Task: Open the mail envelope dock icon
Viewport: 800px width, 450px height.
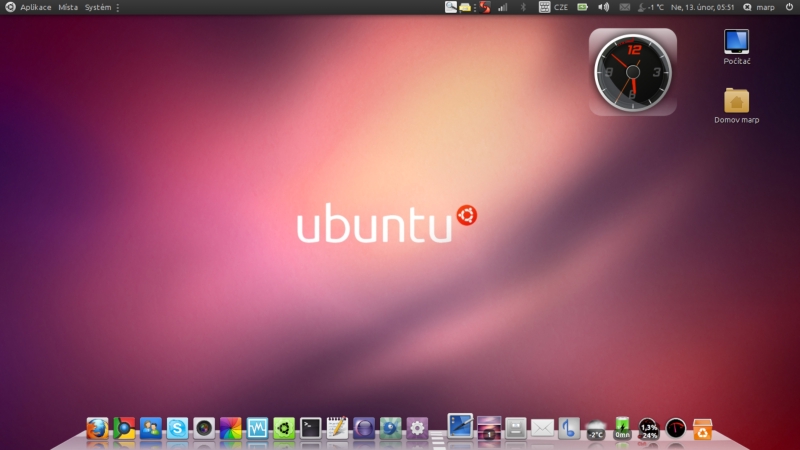Action: coord(542,428)
